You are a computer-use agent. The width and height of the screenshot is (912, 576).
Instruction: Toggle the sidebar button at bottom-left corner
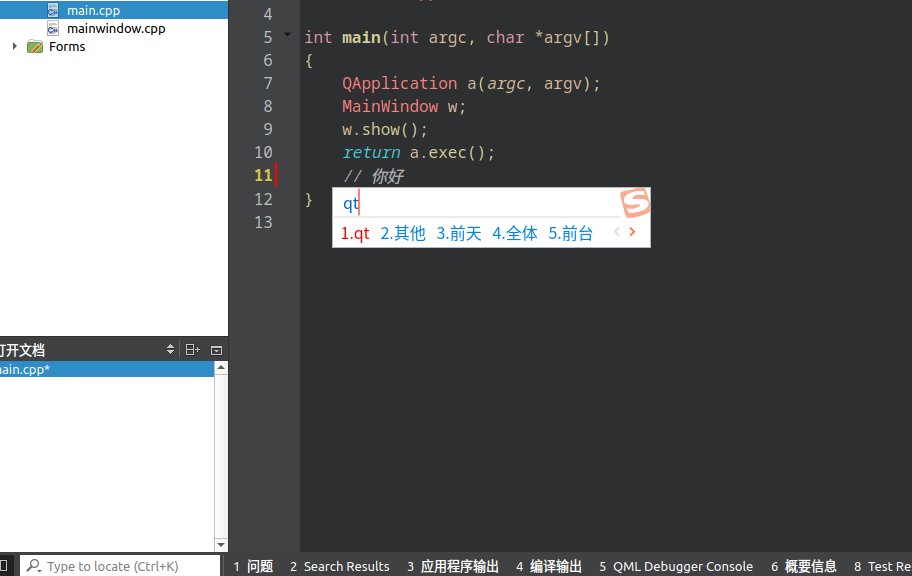pos(6,566)
